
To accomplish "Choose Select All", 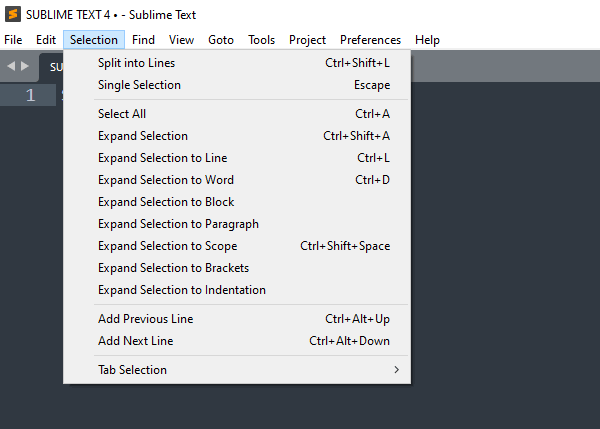I will [237, 114].
